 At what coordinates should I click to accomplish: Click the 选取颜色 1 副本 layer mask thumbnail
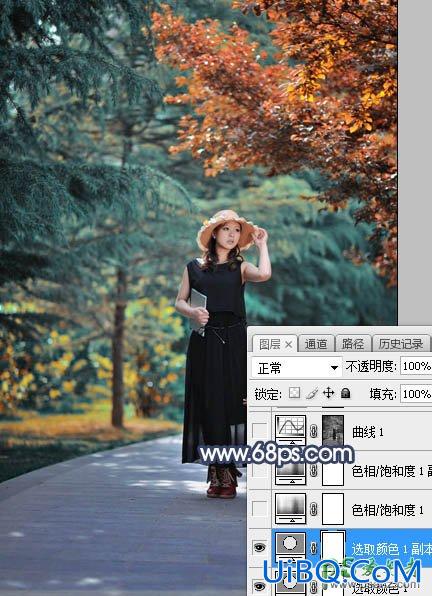333,547
